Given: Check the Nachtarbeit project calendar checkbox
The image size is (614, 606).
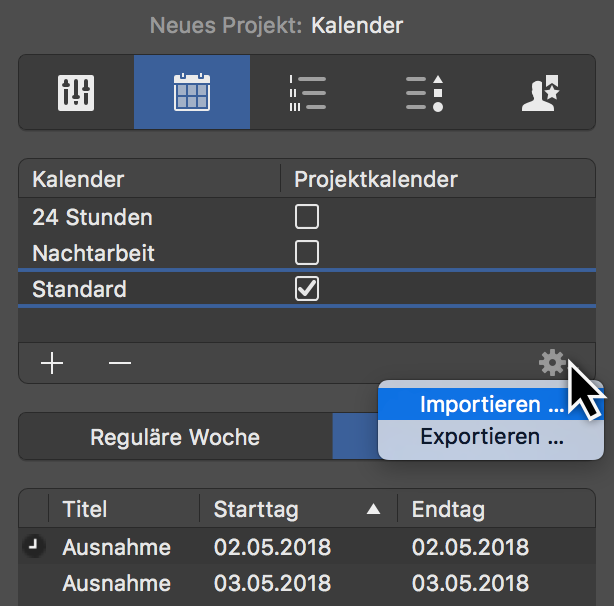Looking at the screenshot, I should pyautogui.click(x=307, y=251).
